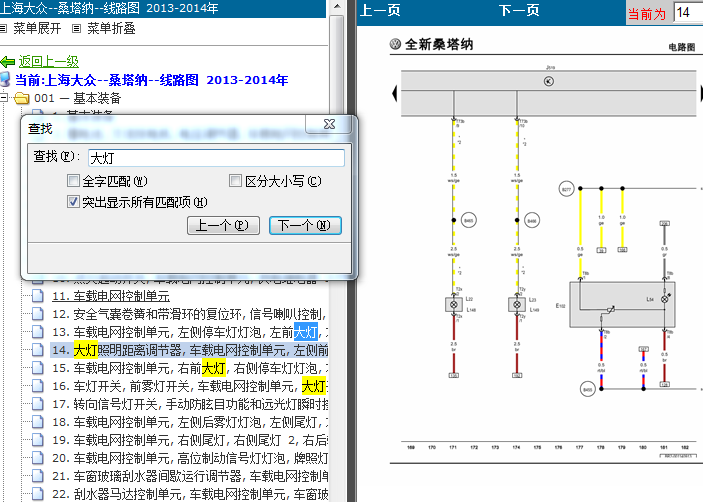Click the 菜单展开 expand menu icon
This screenshot has height=502, width=703.
click(4, 29)
